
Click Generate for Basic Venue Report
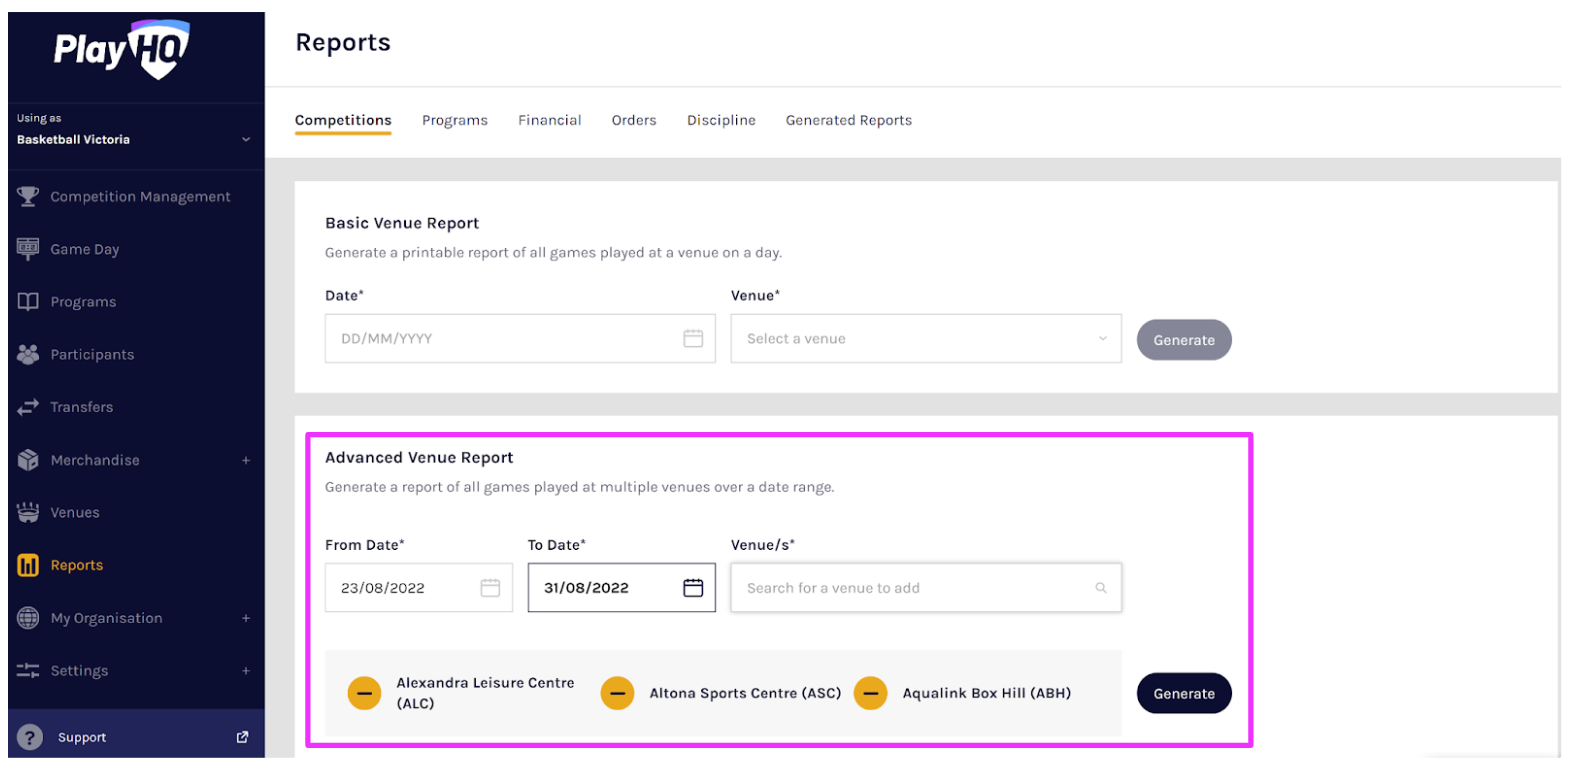pyautogui.click(x=1183, y=340)
